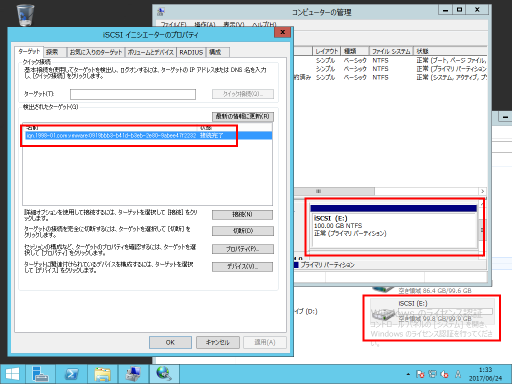The height and width of the screenshot is (384, 512).
Task: Select the iSCSI (E:) drive in Explorer
Action: (431, 311)
